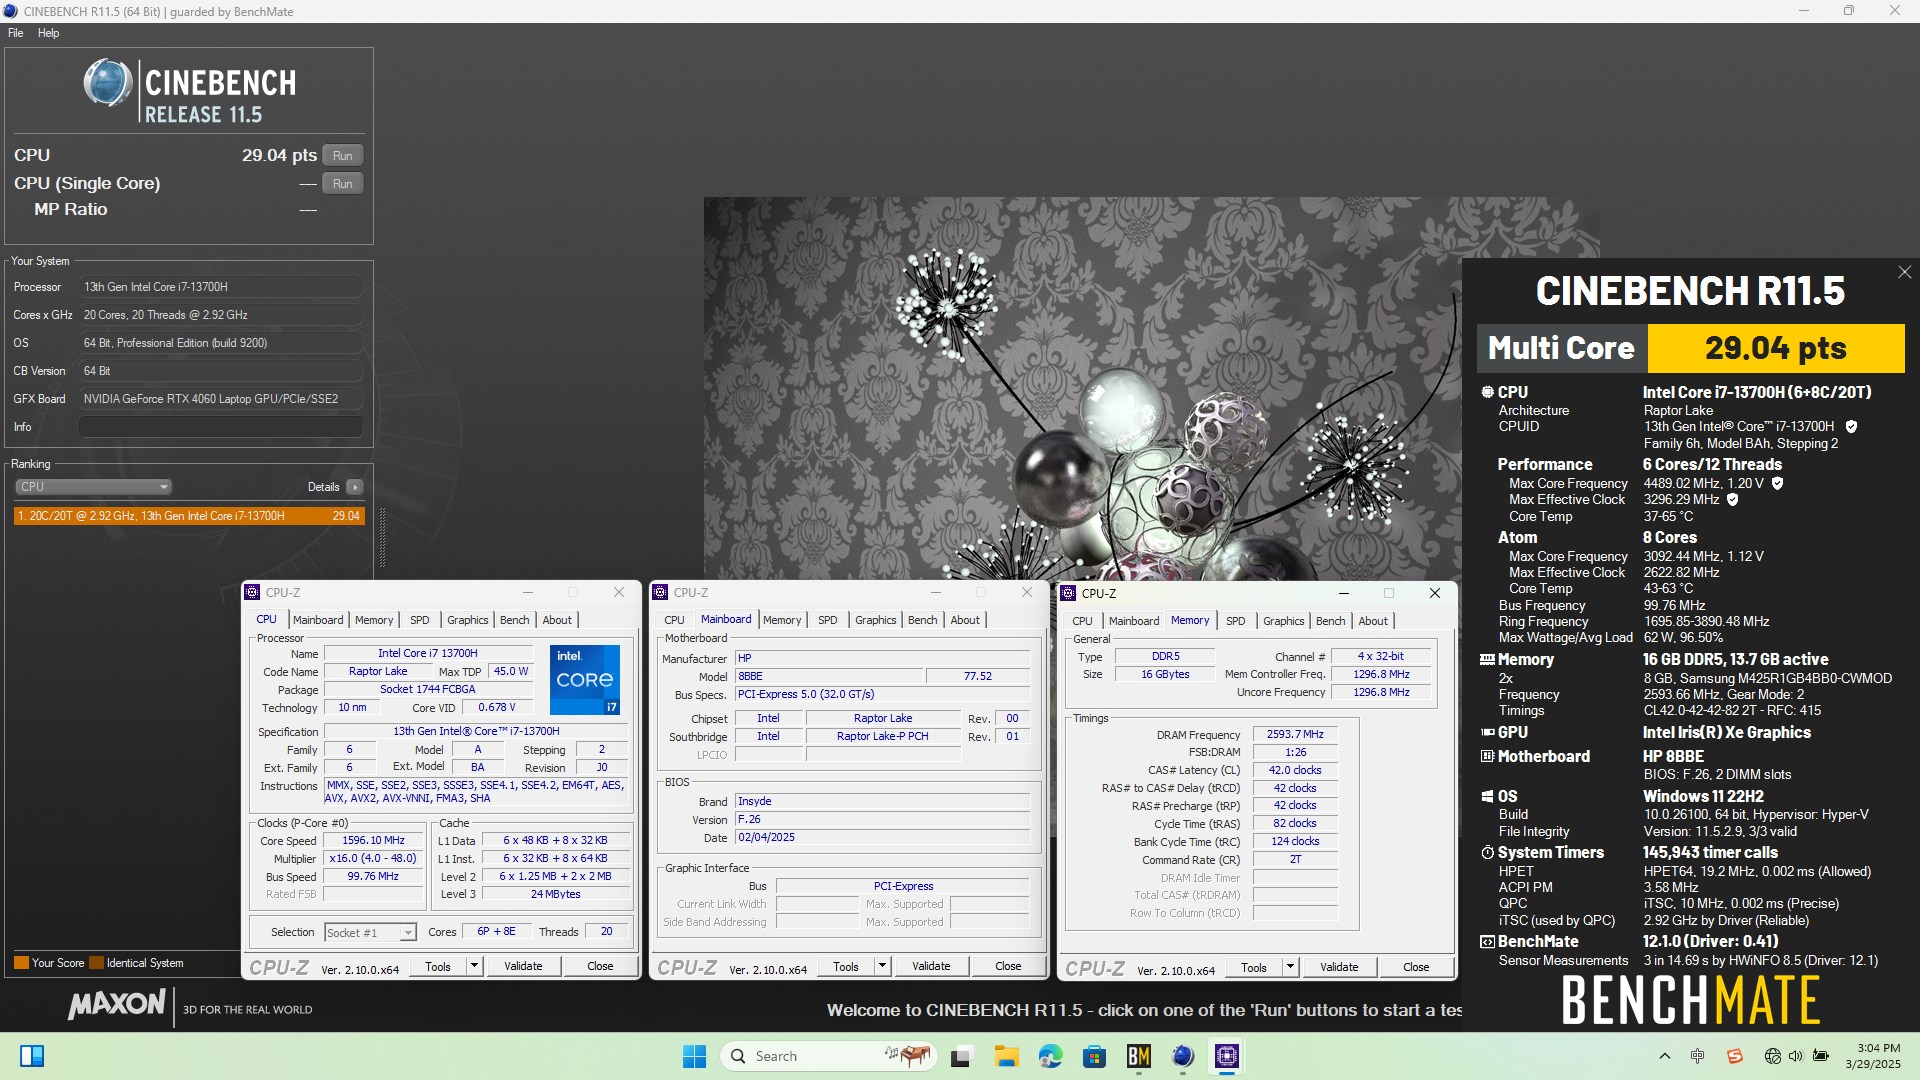Open Graphics tab in the middle CPU-Z window
The width and height of the screenshot is (1920, 1080).
(875, 620)
